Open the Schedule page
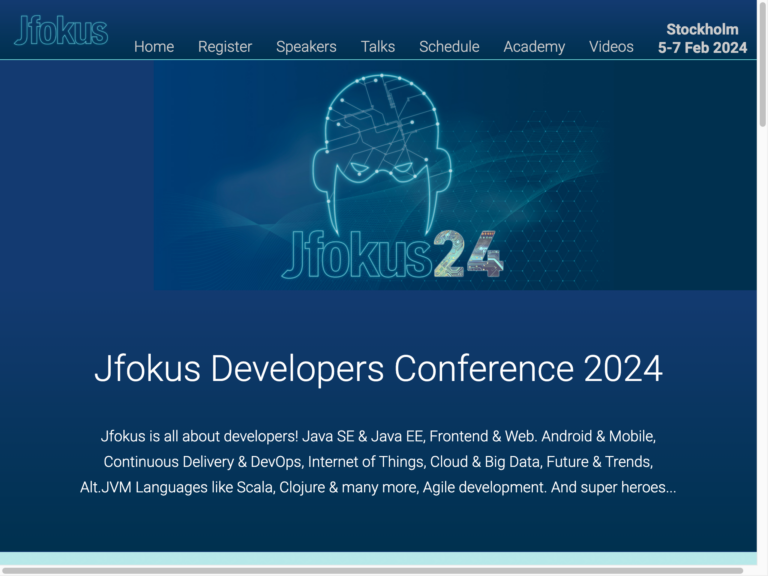The image size is (768, 576). coord(449,47)
